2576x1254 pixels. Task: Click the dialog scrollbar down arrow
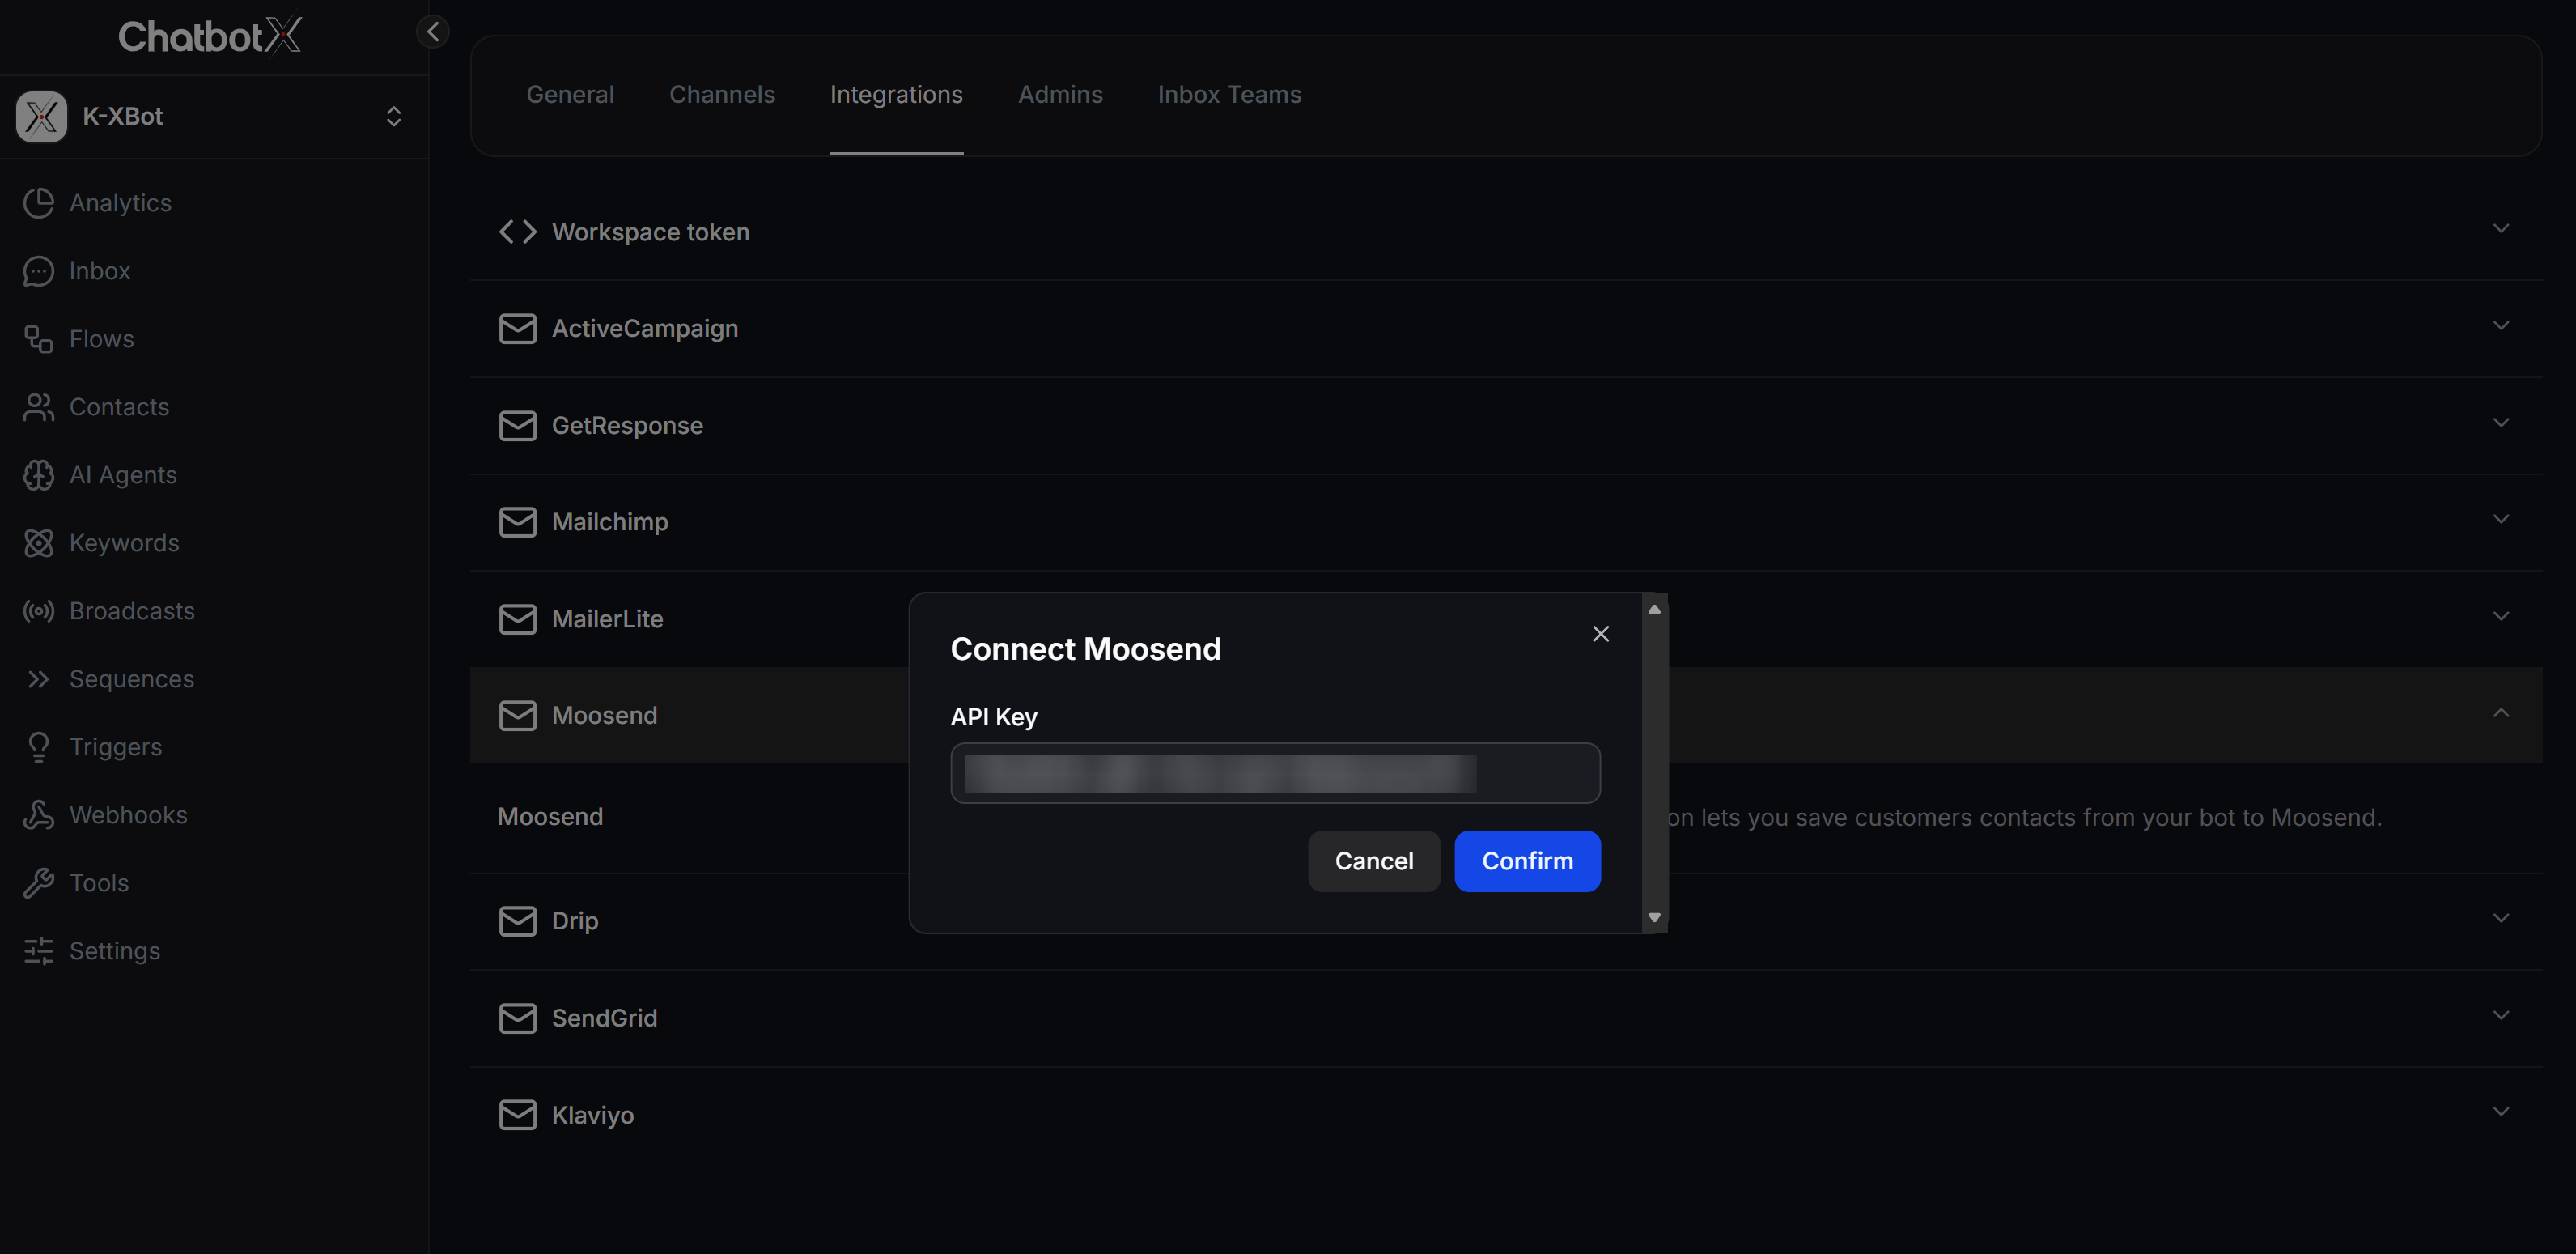click(1654, 918)
